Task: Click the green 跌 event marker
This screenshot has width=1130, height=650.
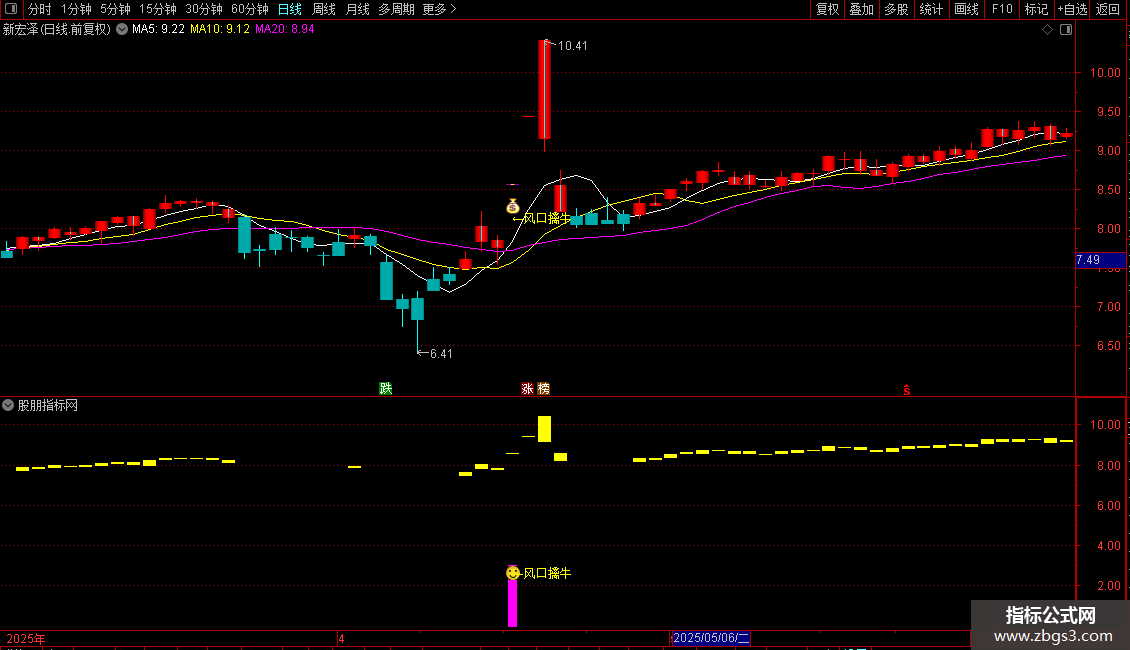Action: click(x=386, y=388)
